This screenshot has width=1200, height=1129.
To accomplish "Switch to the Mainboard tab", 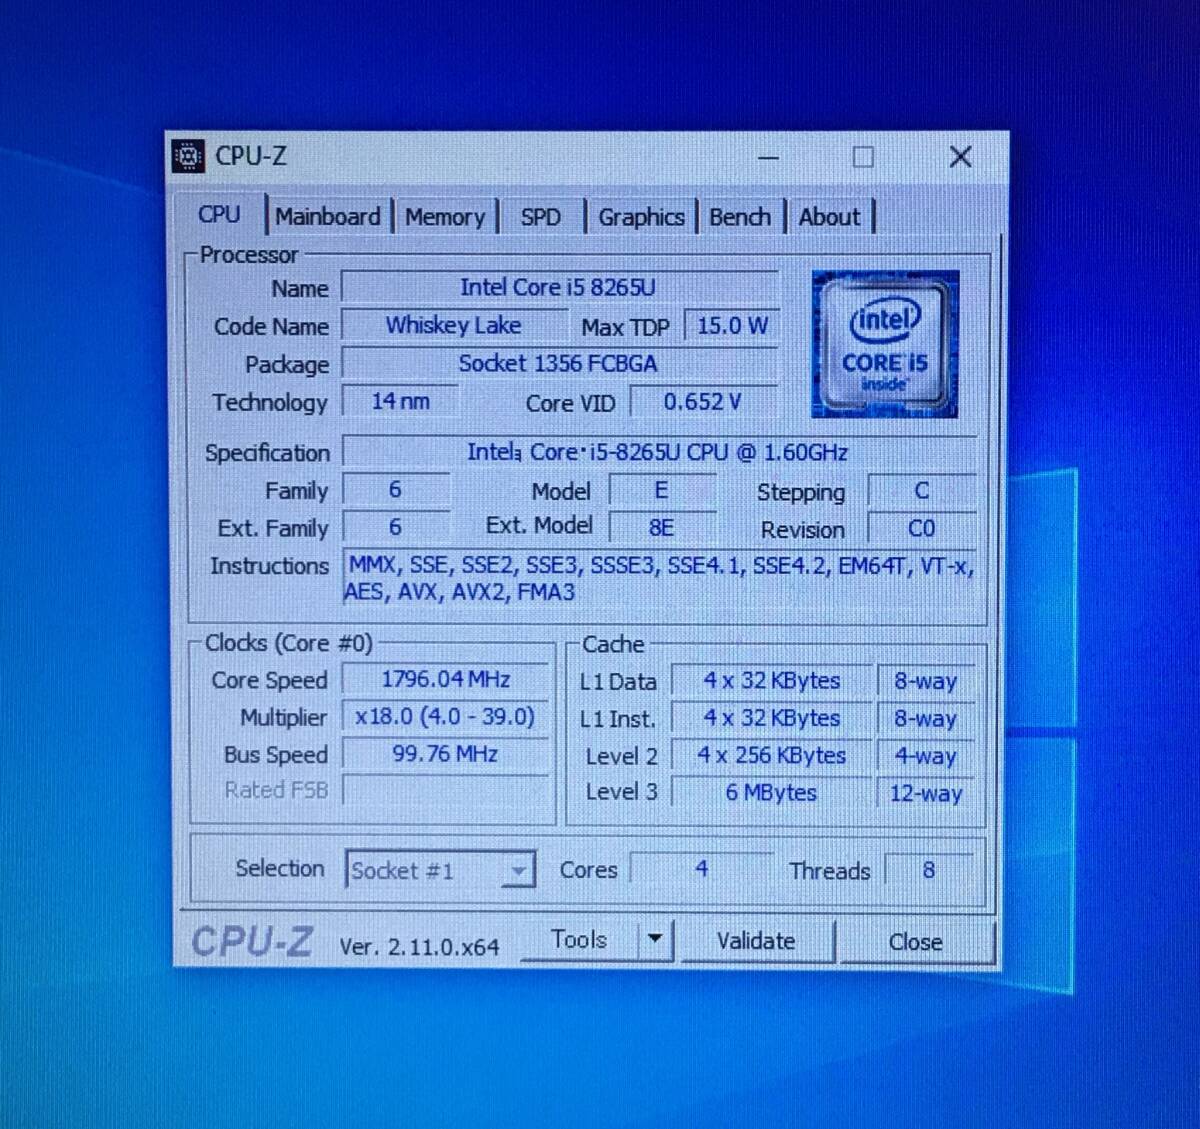I will point(328,216).
